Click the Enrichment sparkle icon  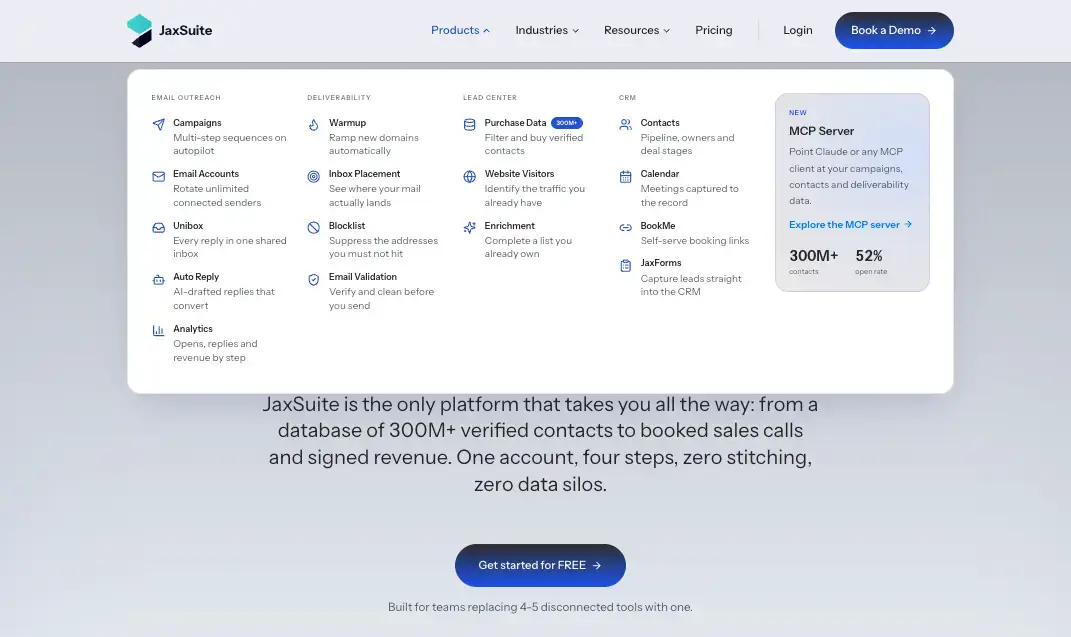click(469, 228)
